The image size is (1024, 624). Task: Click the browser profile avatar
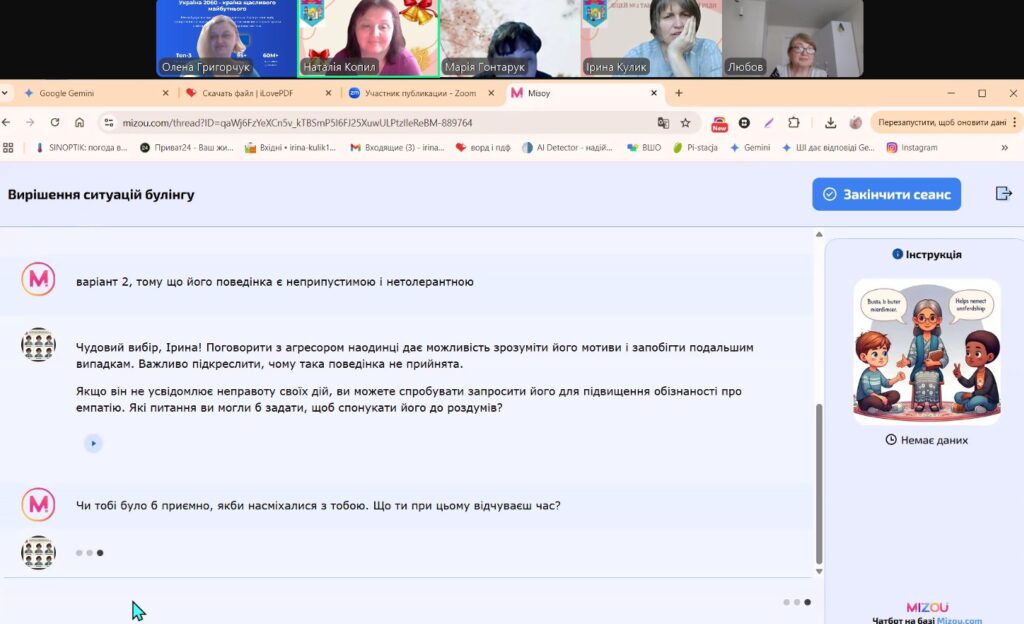point(856,123)
